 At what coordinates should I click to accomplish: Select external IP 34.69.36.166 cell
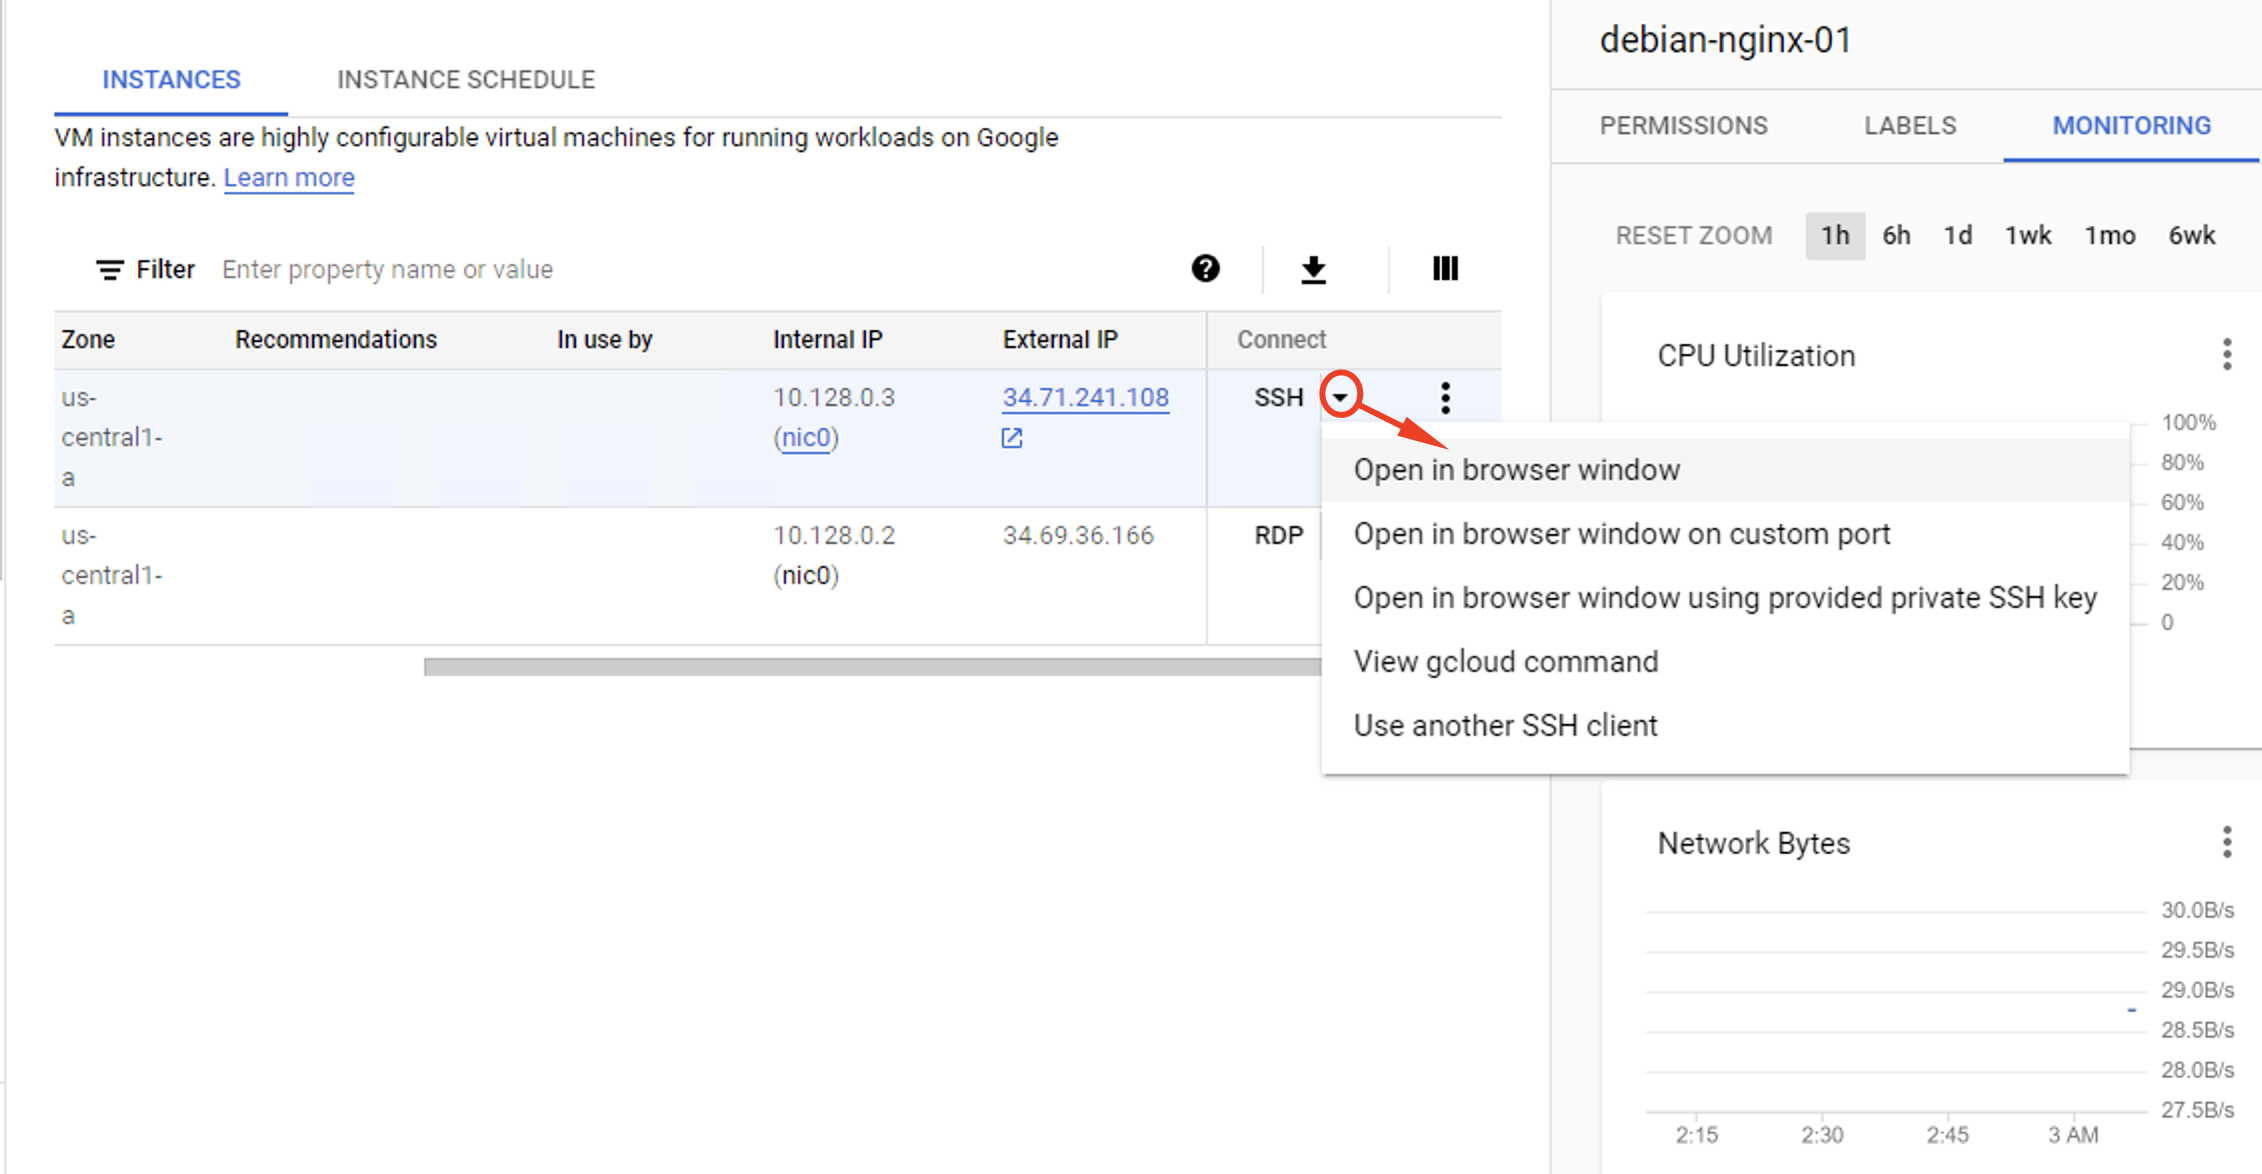(x=1078, y=536)
